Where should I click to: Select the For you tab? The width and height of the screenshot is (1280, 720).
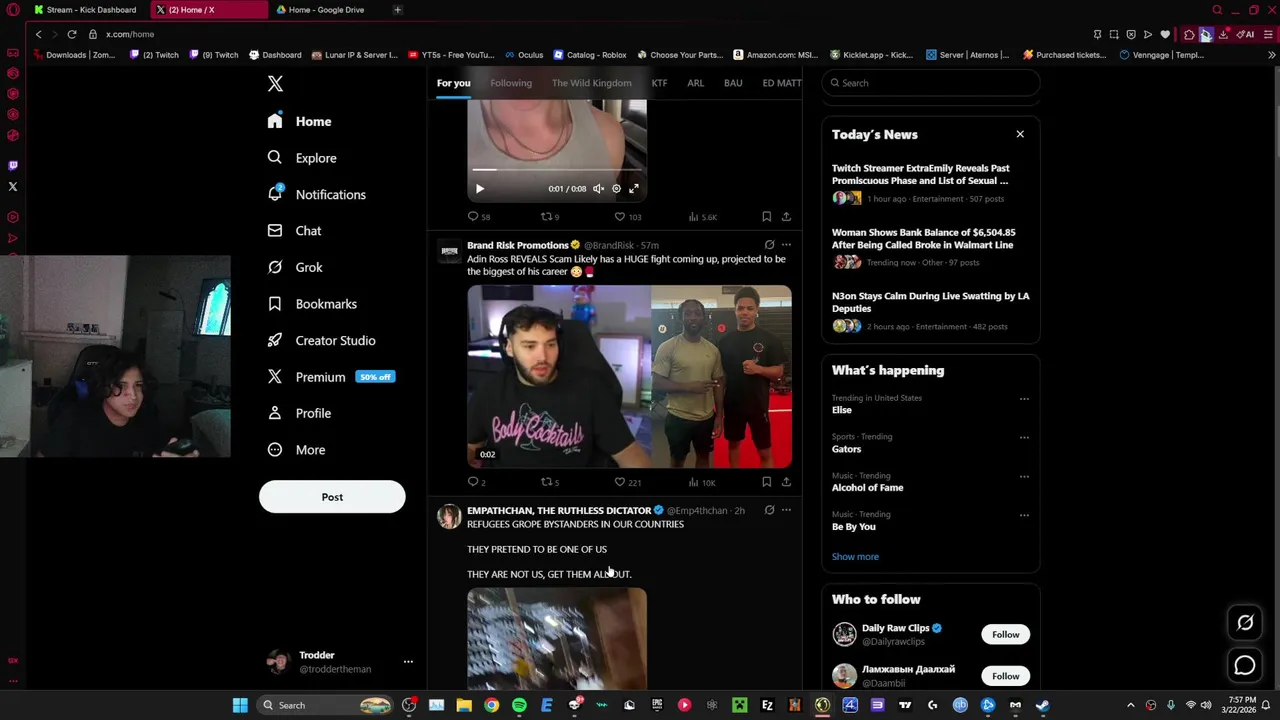point(453,83)
